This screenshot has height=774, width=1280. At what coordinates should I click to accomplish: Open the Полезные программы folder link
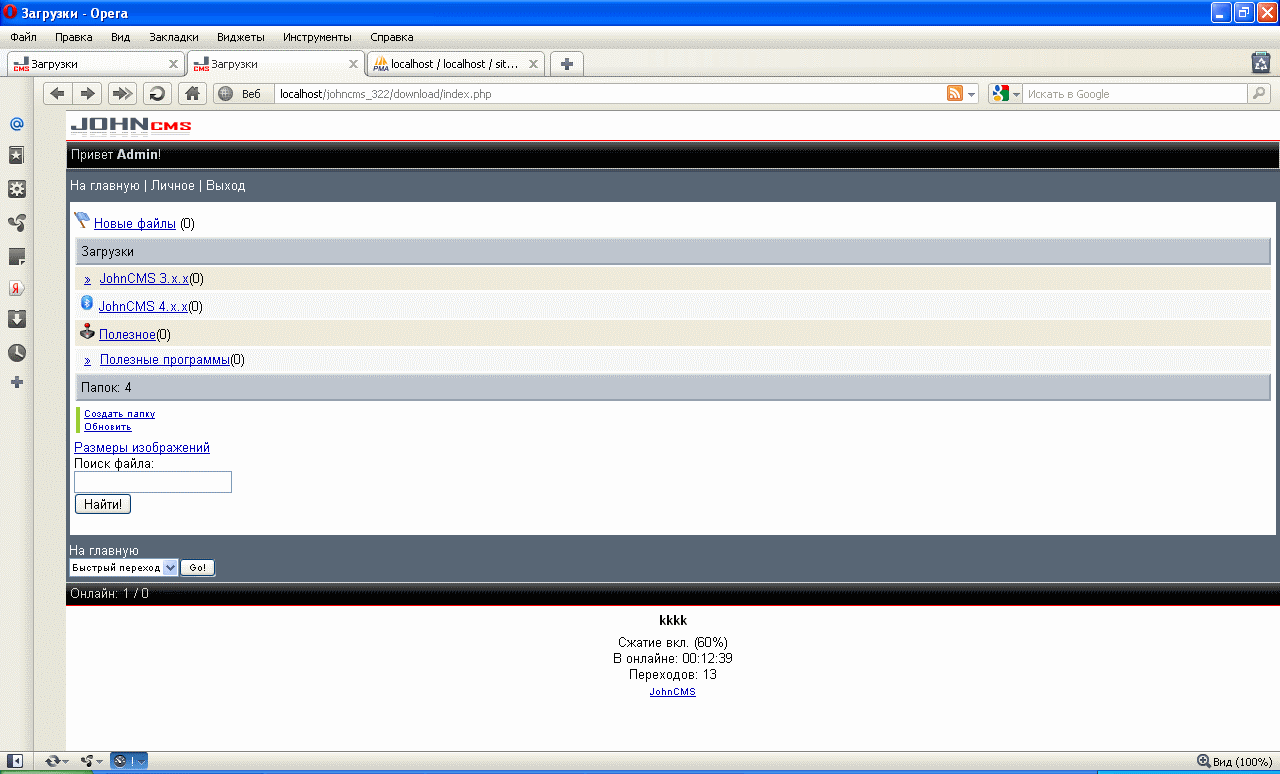point(165,360)
